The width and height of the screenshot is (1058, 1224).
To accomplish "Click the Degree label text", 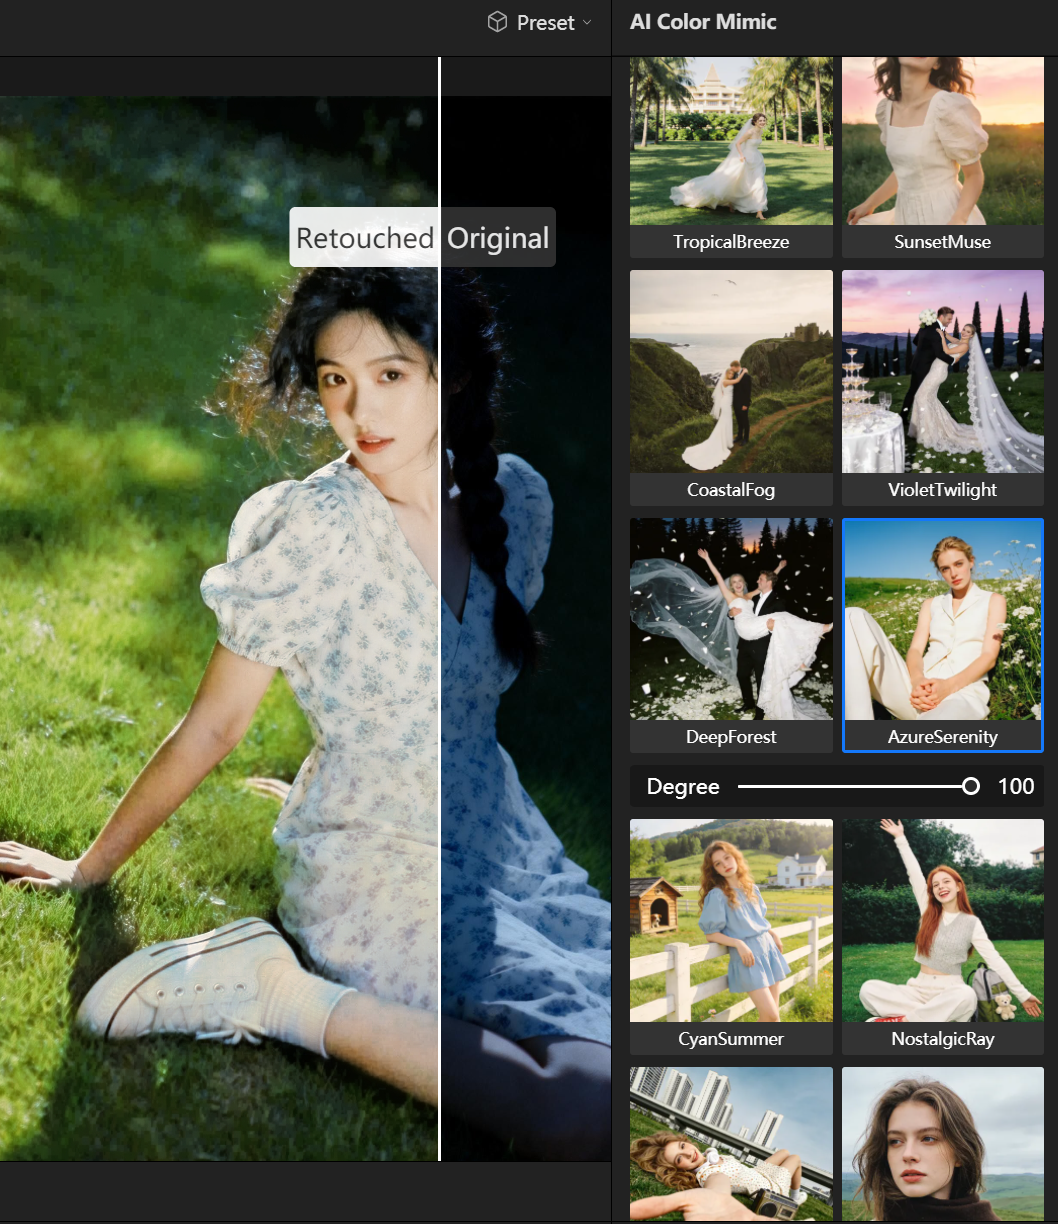I will pyautogui.click(x=683, y=787).
